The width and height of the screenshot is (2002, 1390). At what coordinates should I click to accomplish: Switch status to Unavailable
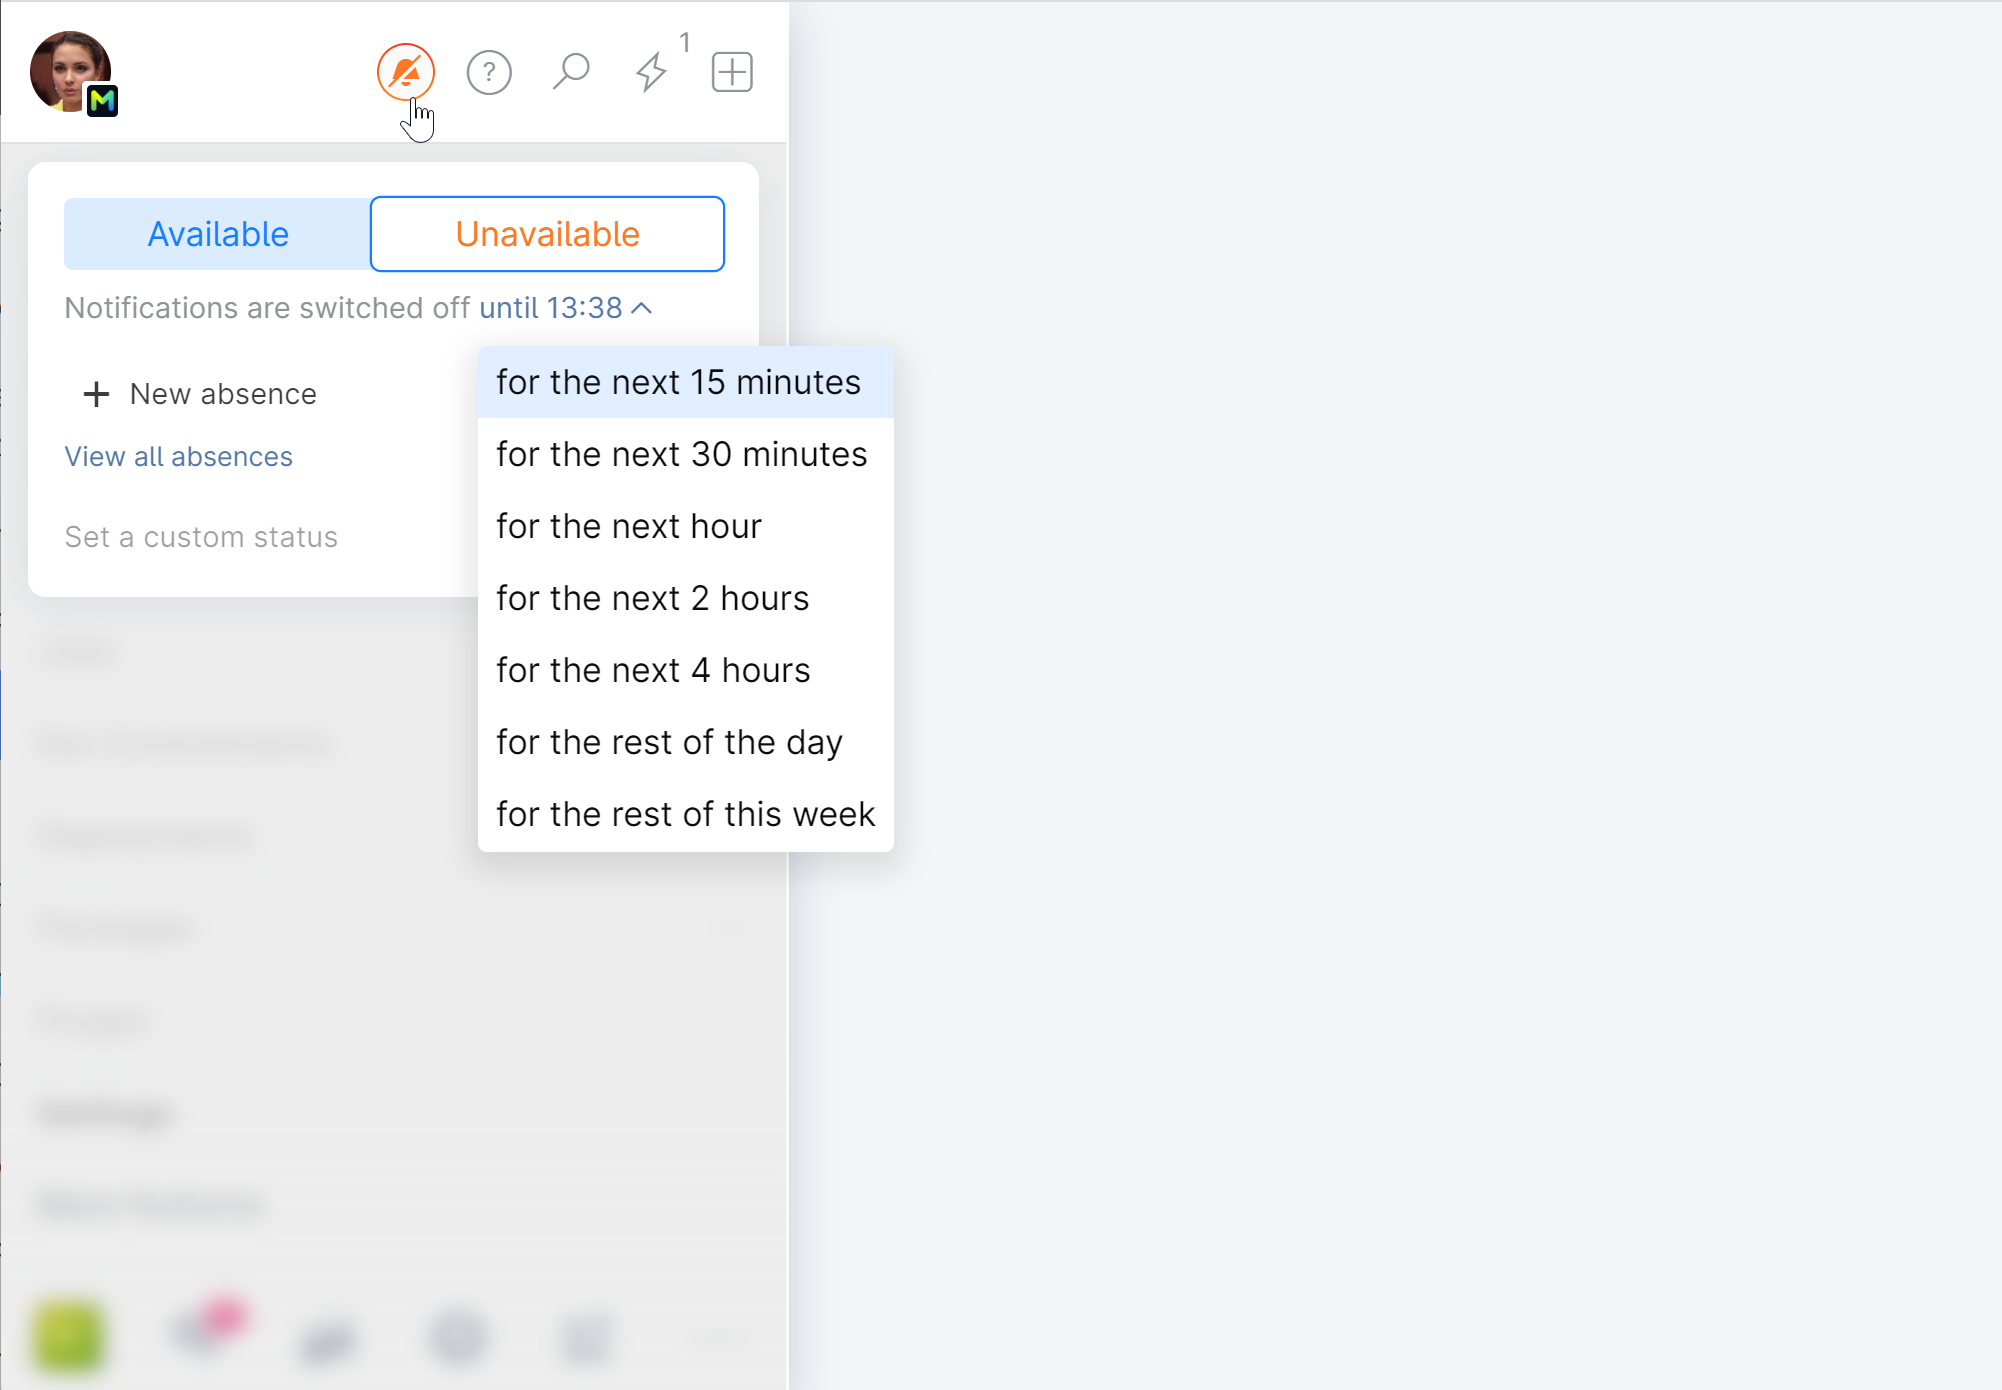pos(547,234)
